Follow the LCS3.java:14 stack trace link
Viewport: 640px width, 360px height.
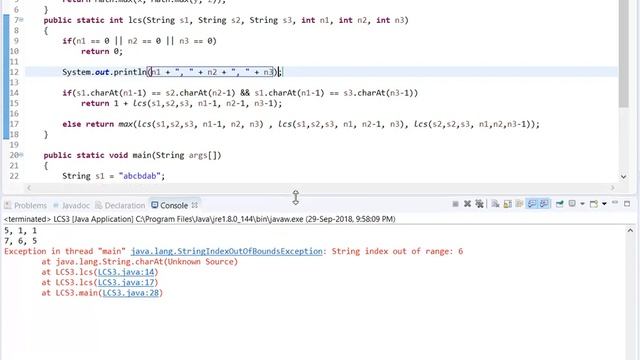coord(126,272)
